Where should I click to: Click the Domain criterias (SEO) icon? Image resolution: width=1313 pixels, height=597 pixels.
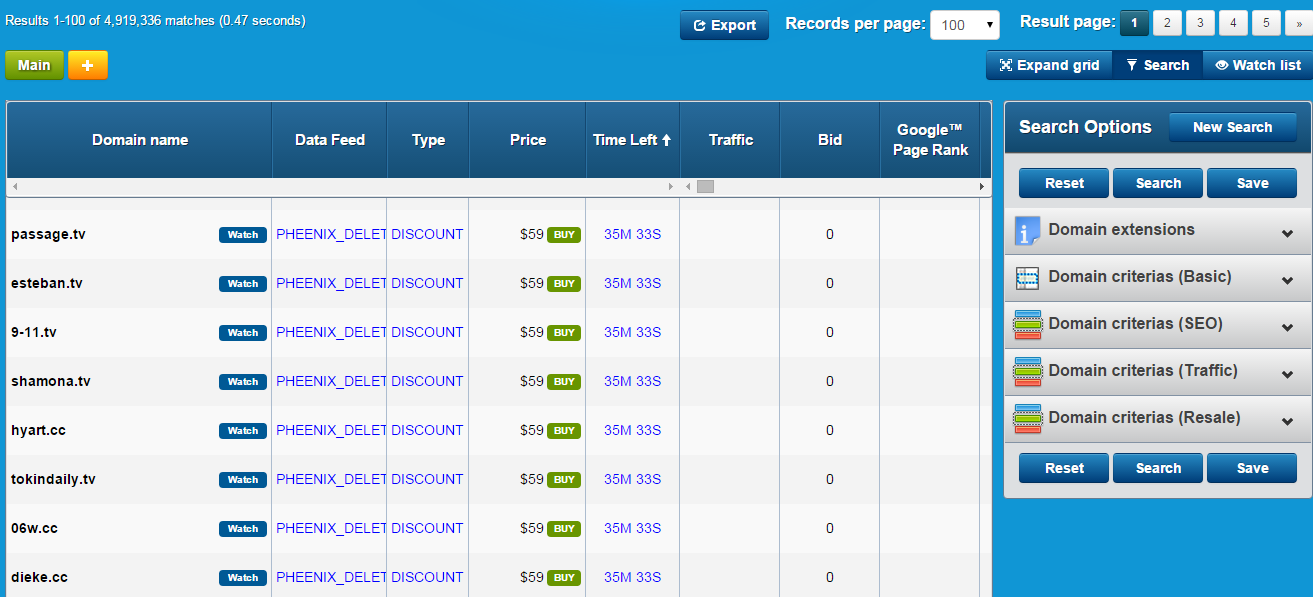[x=1028, y=325]
